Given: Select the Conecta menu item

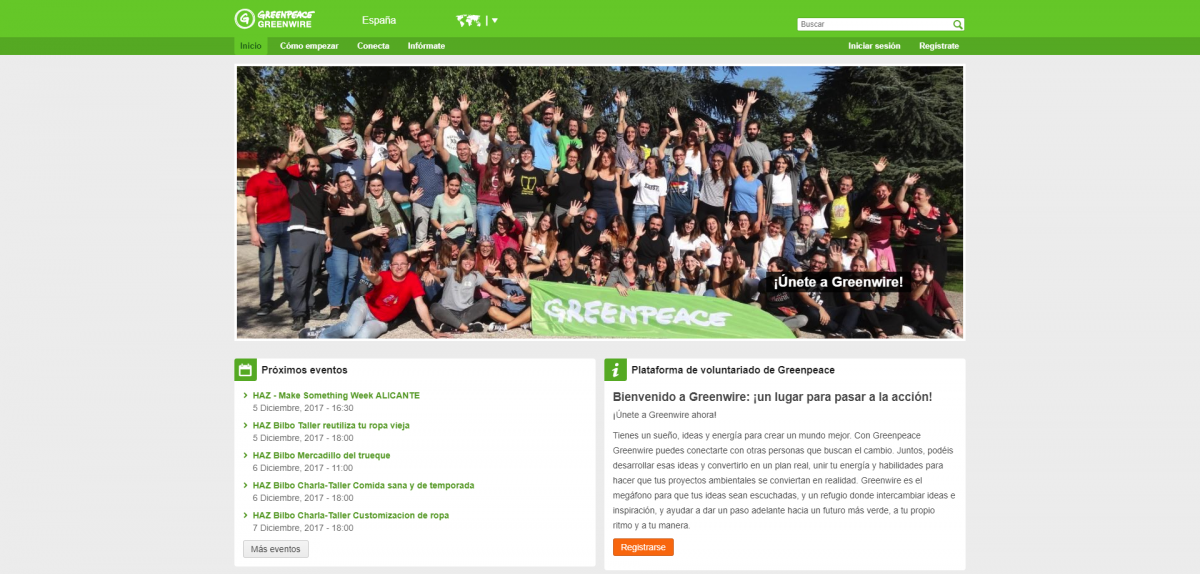Looking at the screenshot, I should coord(373,46).
